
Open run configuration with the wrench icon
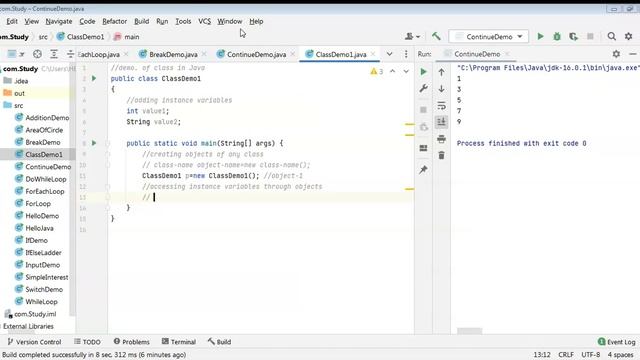pyautogui.click(x=423, y=89)
